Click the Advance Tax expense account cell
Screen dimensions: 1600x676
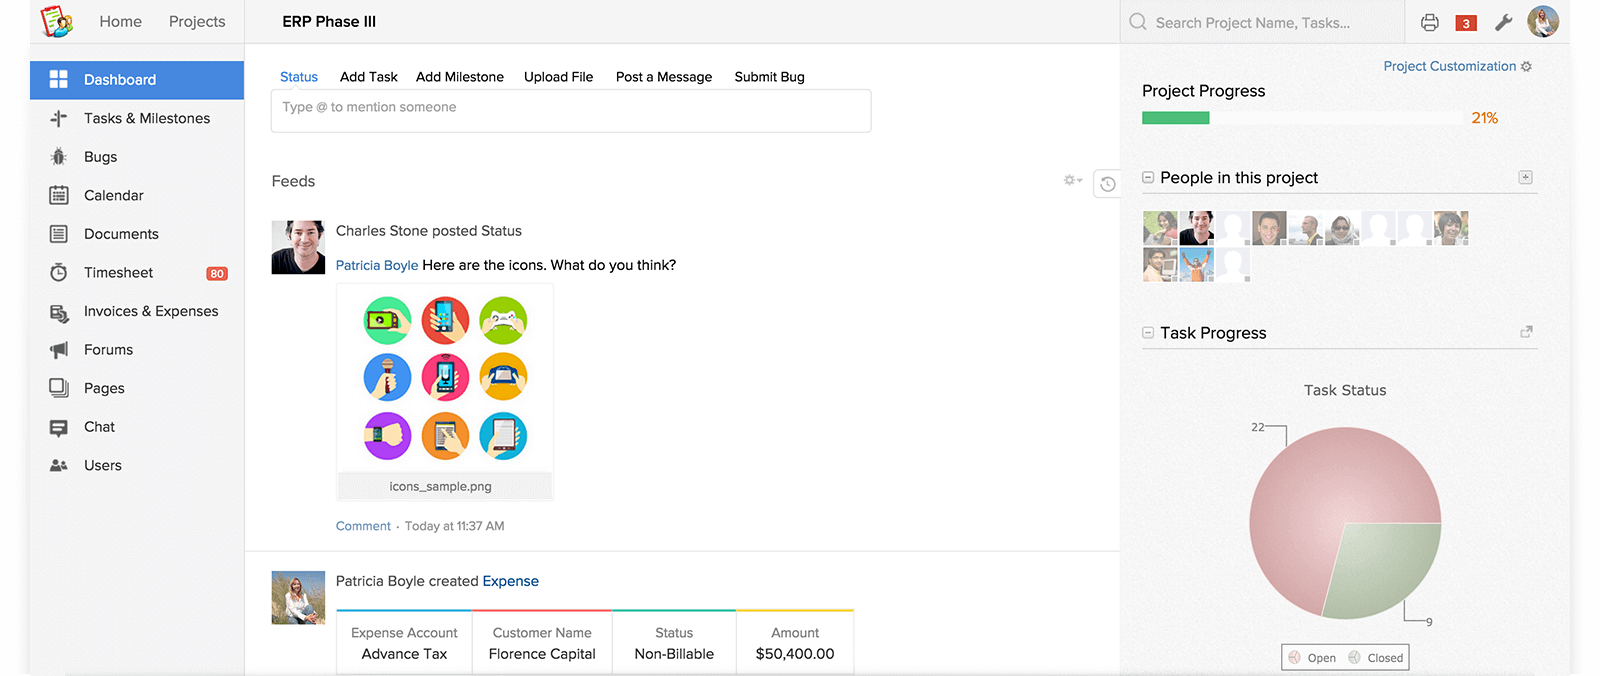[404, 644]
